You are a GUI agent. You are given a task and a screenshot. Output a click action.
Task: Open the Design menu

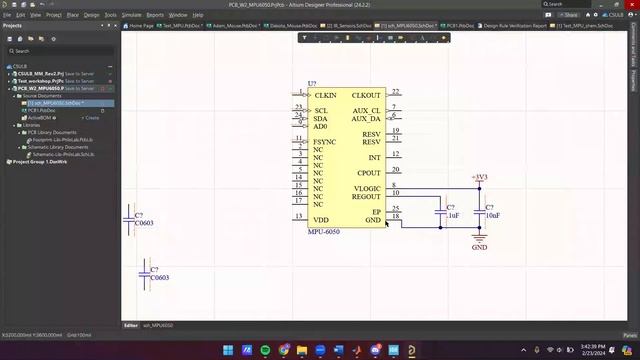point(91,15)
